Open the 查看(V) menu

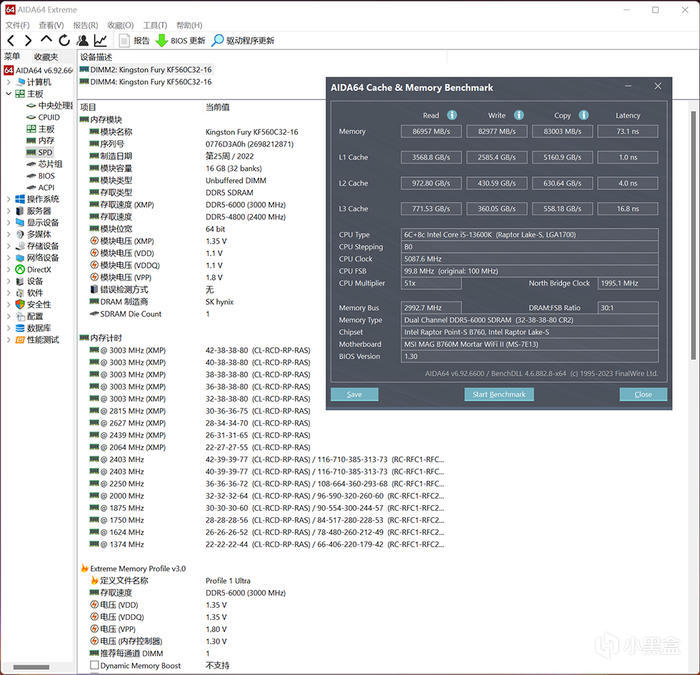tap(51, 25)
